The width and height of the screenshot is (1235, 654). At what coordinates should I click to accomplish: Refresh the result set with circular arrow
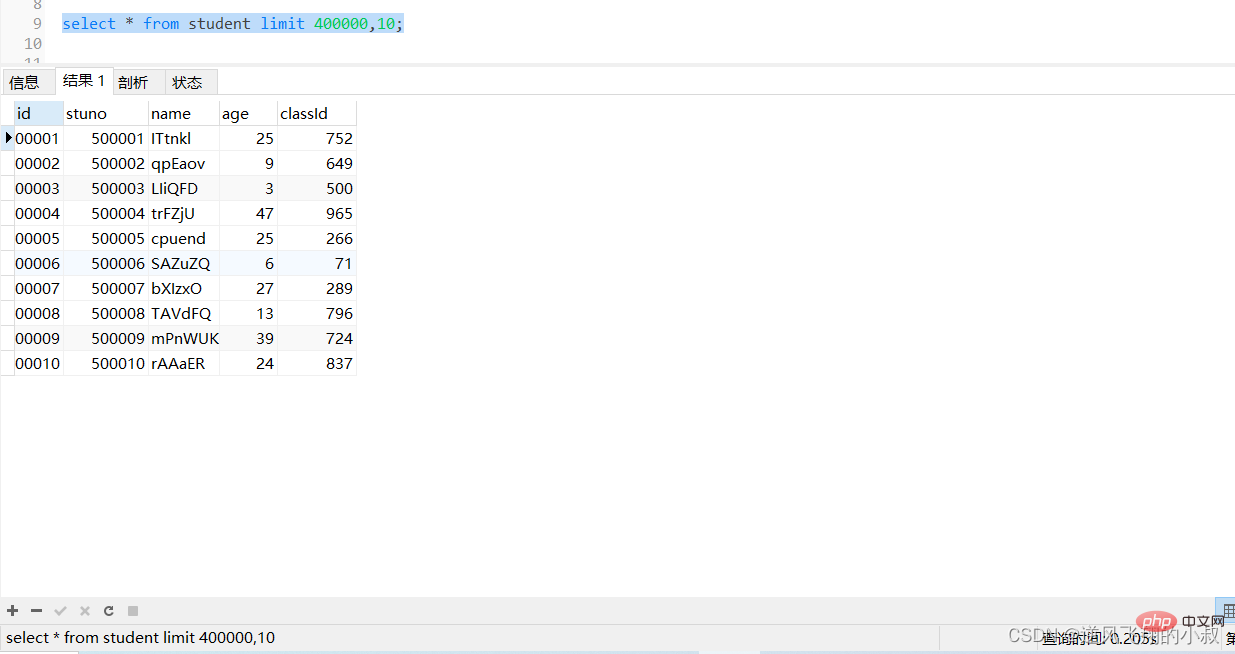point(109,610)
